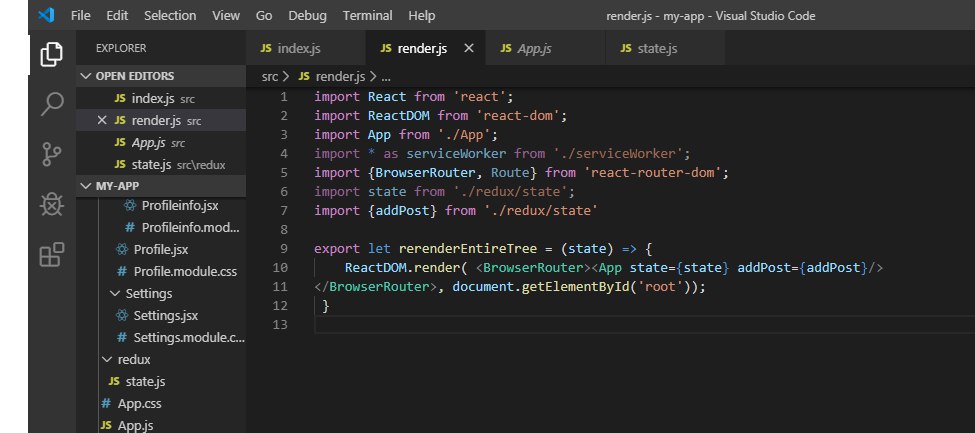This screenshot has width=975, height=433.
Task: Open the Search view icon
Action: click(51, 104)
